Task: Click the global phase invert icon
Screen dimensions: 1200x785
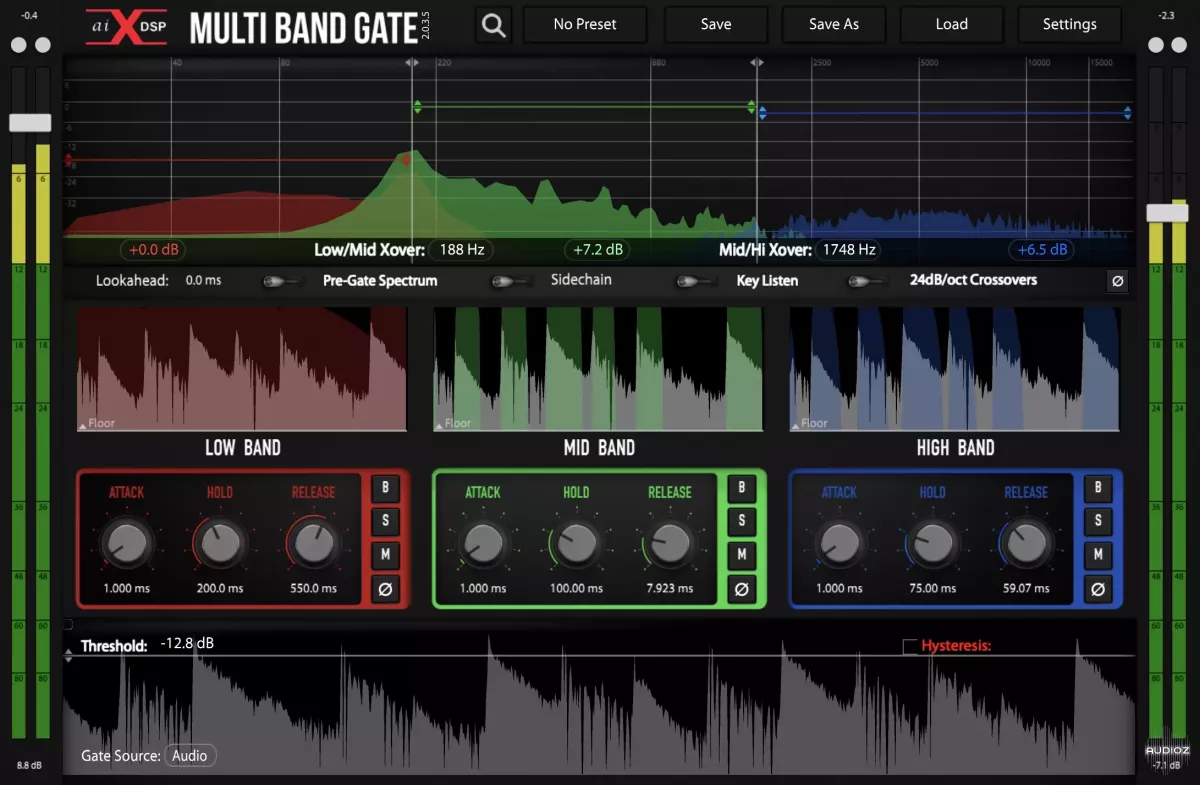Action: pos(1118,281)
